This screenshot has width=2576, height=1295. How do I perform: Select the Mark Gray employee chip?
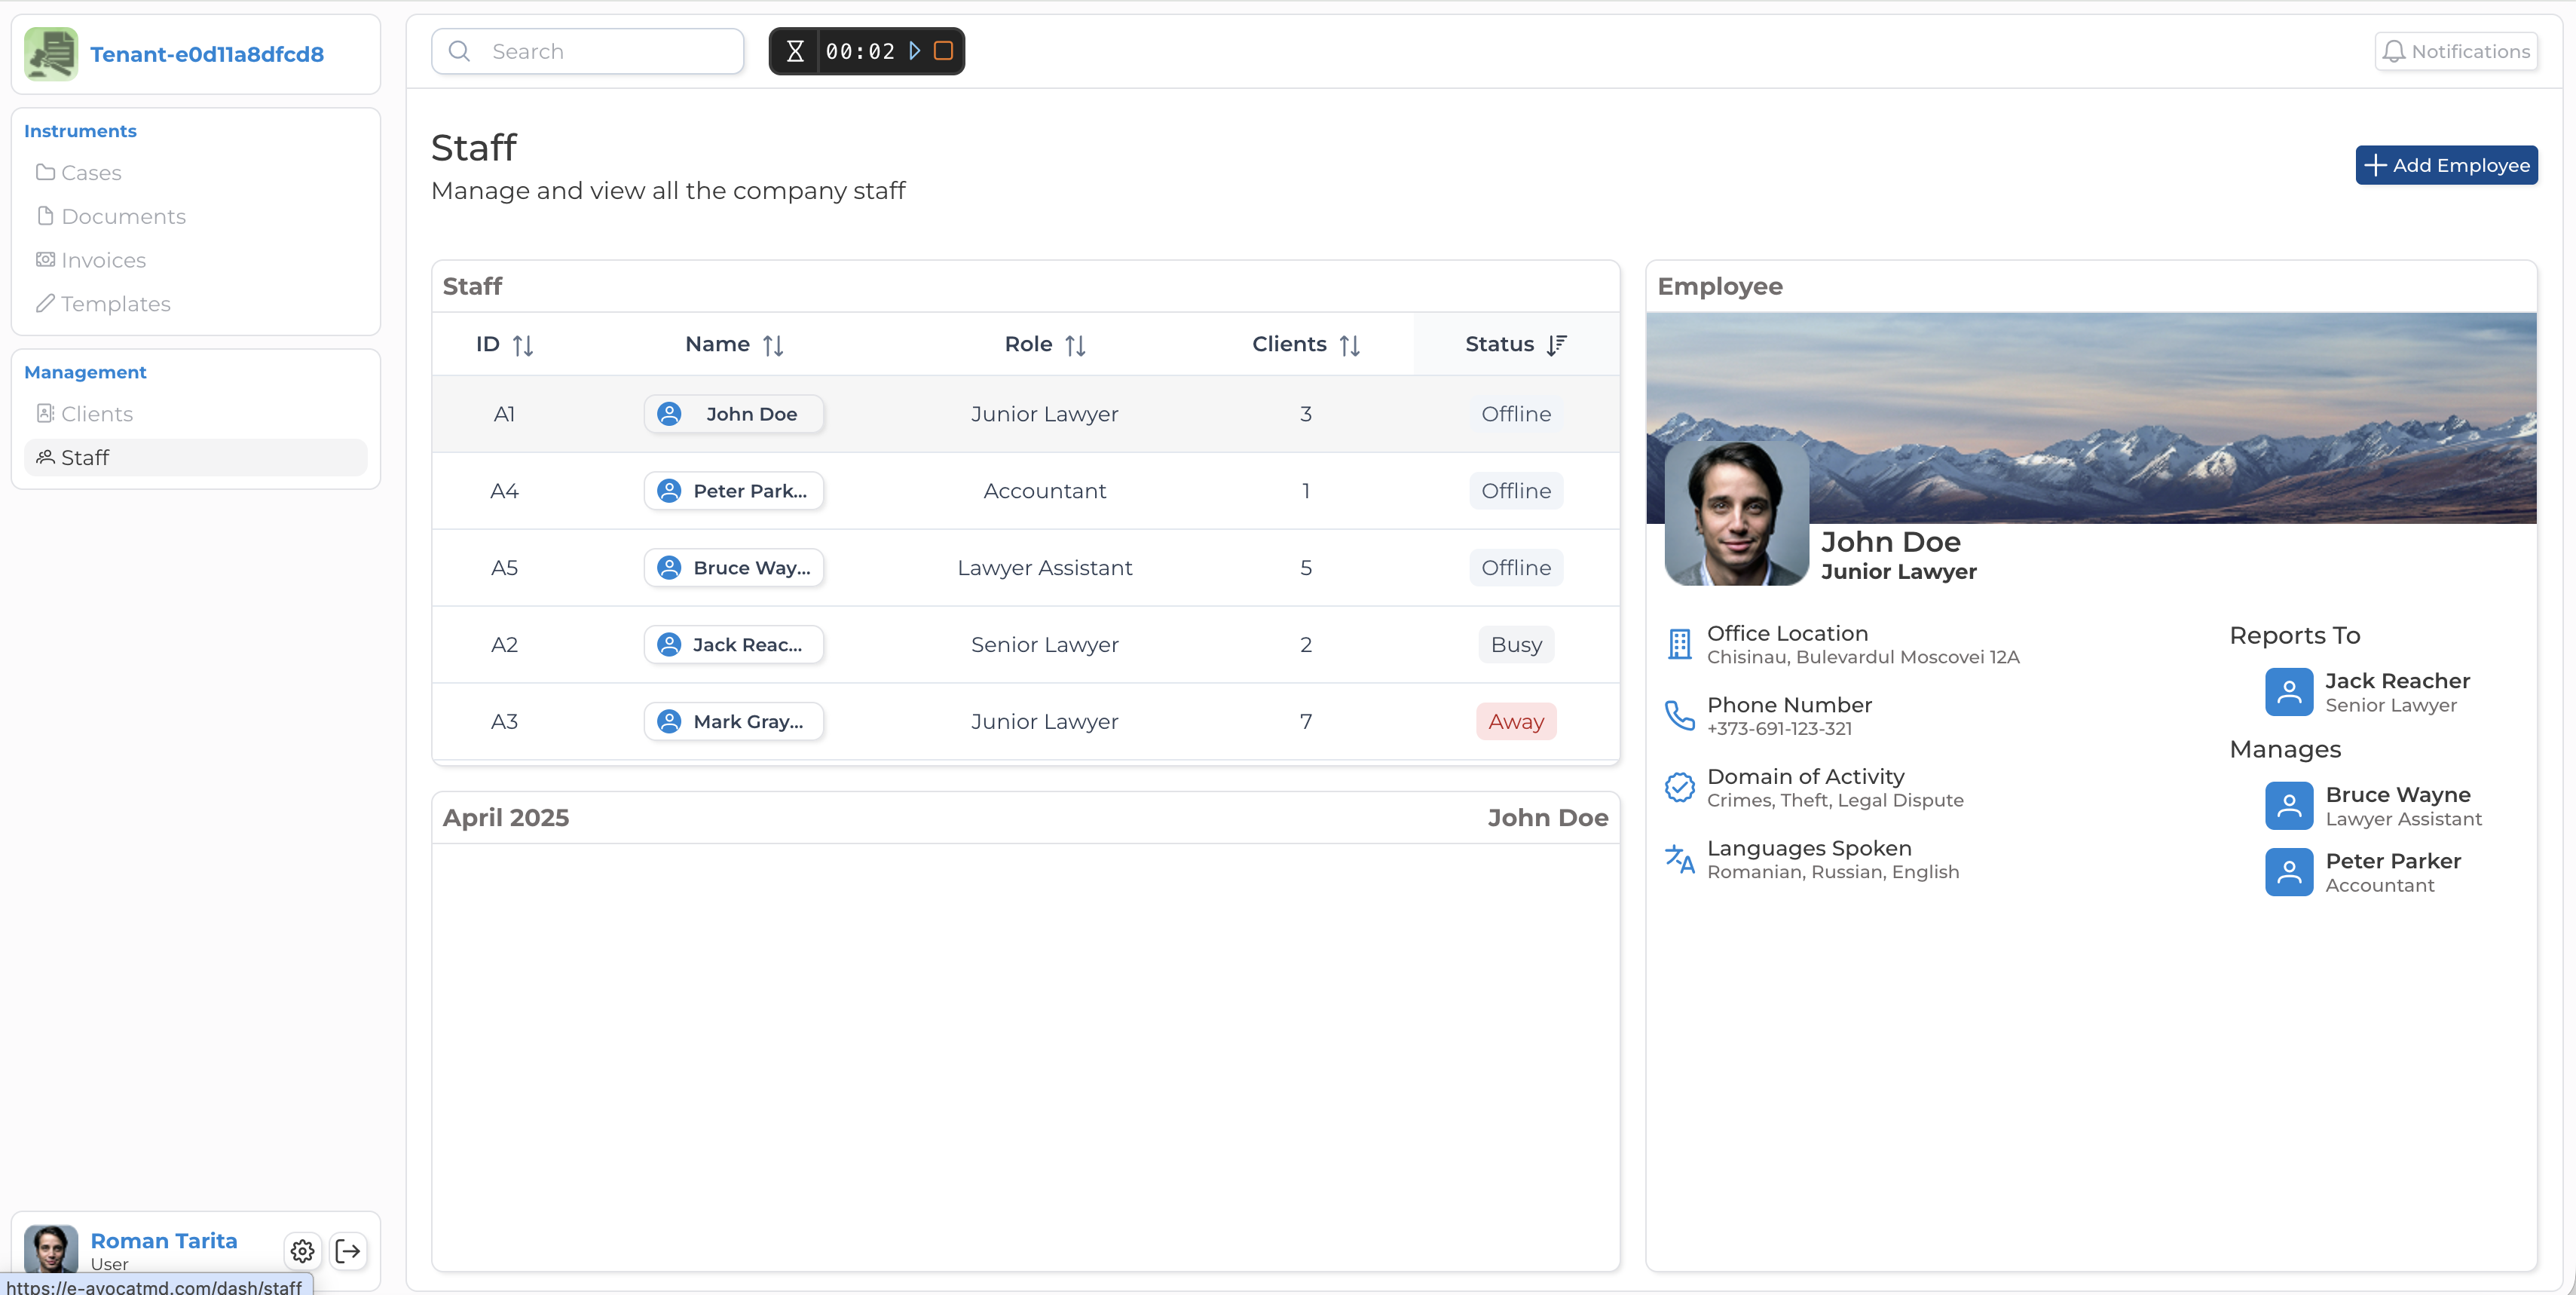click(733, 721)
